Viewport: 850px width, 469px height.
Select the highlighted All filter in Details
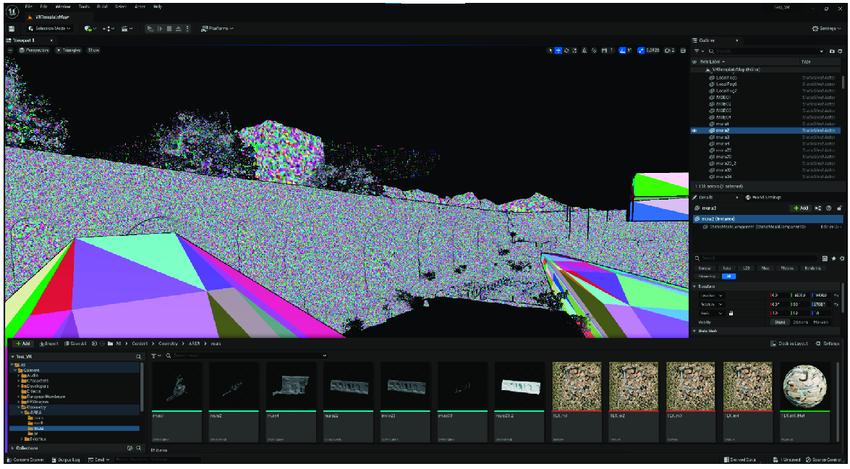click(729, 276)
